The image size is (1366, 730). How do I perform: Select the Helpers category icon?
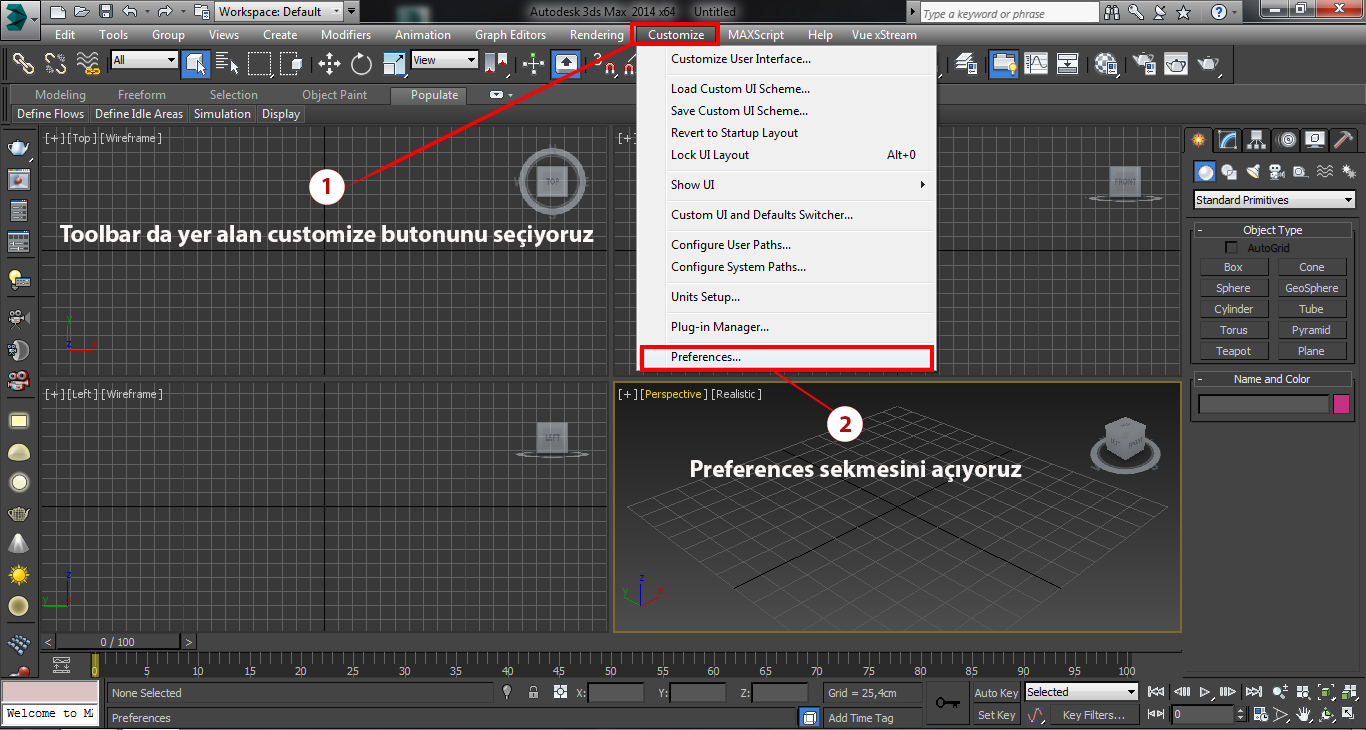click(x=1300, y=172)
